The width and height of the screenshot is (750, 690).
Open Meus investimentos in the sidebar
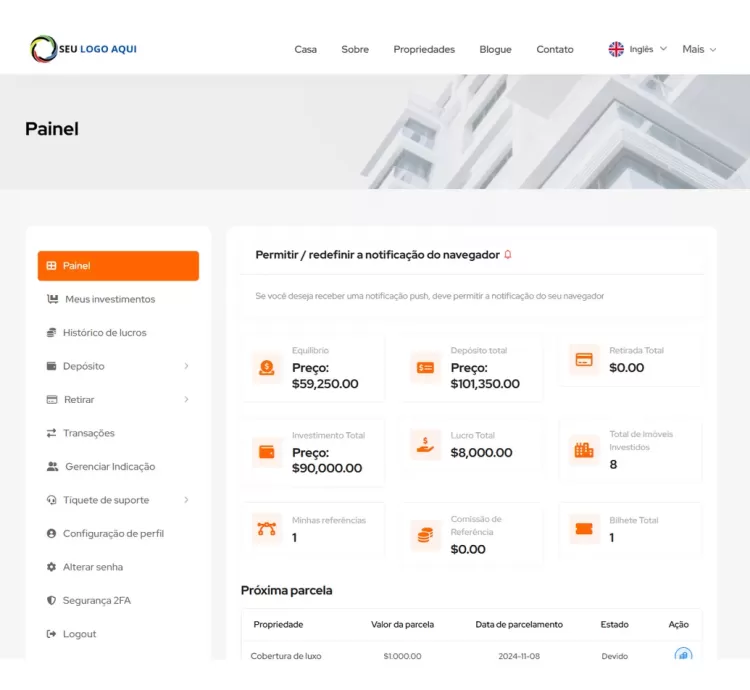point(109,299)
